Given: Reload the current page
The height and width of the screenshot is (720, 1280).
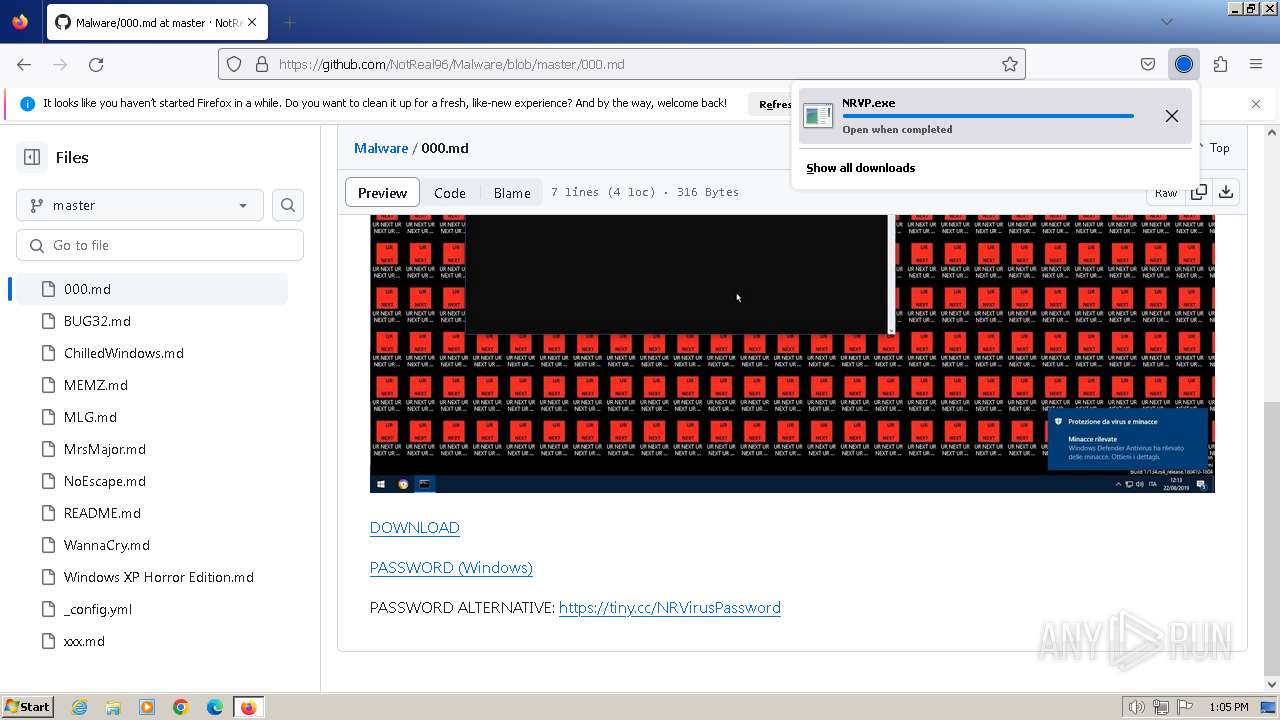Looking at the screenshot, I should click(96, 64).
